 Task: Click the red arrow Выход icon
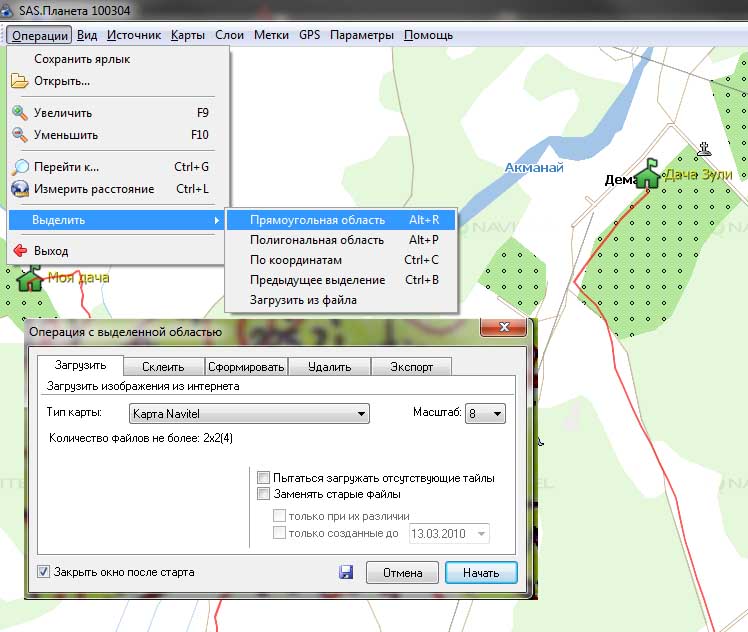coord(19,251)
